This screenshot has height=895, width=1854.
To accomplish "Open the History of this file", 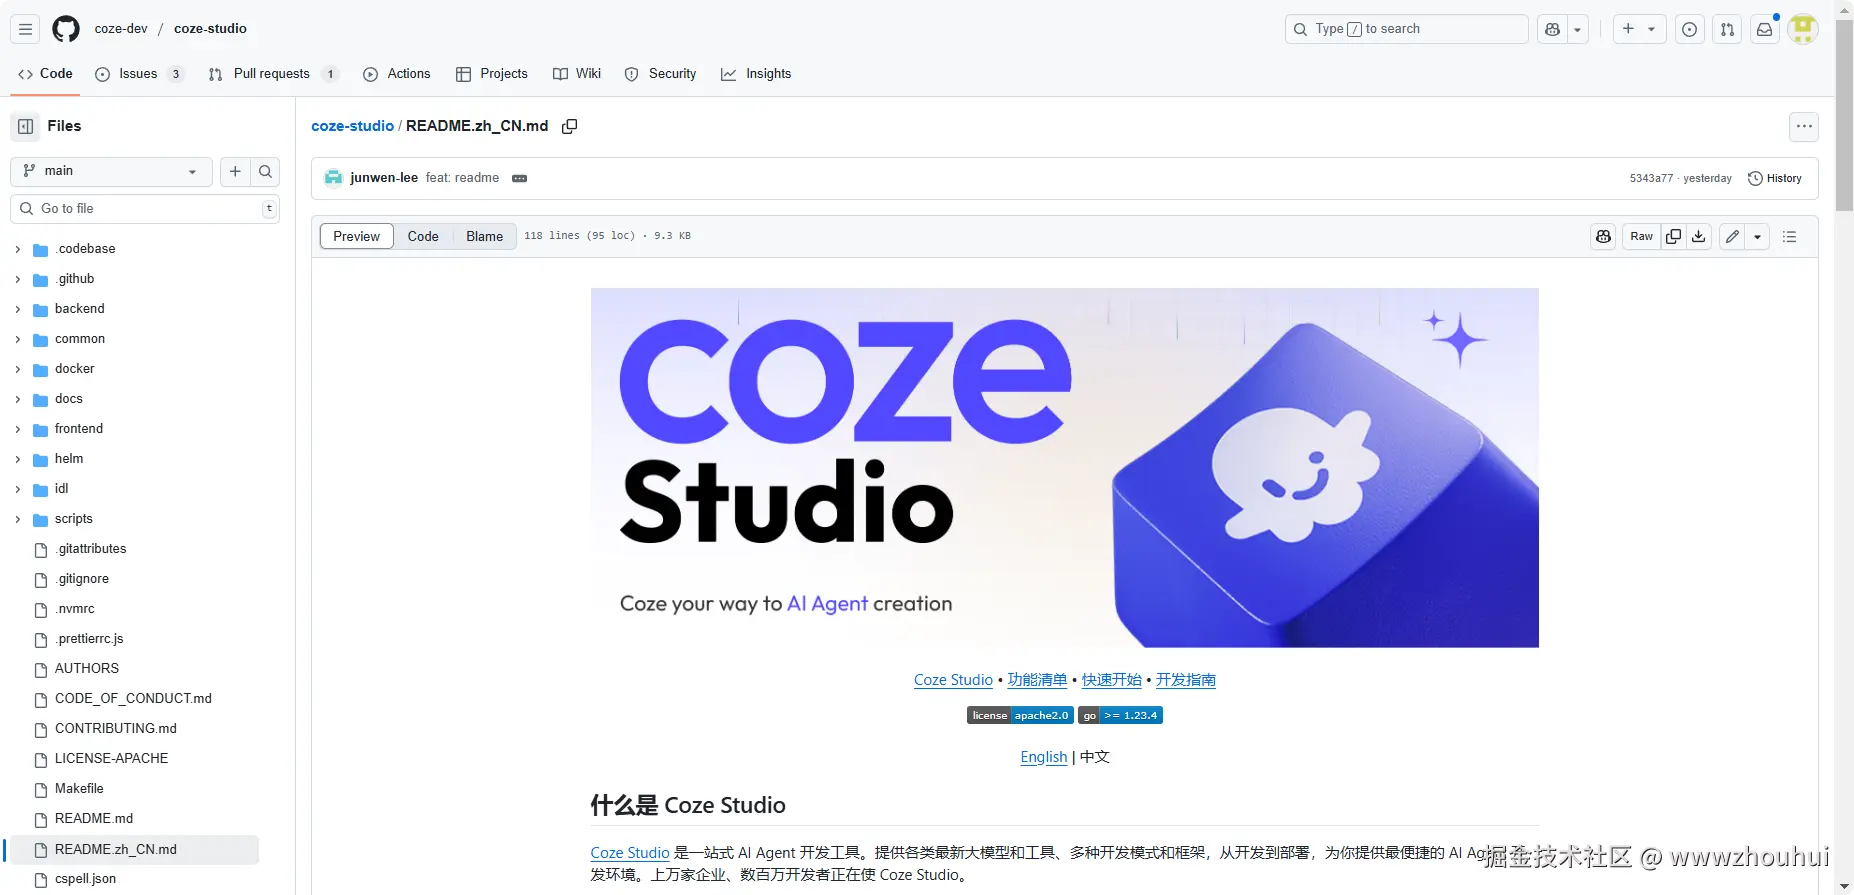I will pyautogui.click(x=1774, y=178).
